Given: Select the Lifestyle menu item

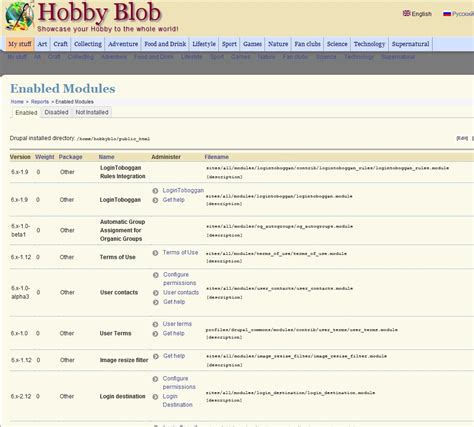Looking at the screenshot, I should pos(204,44).
